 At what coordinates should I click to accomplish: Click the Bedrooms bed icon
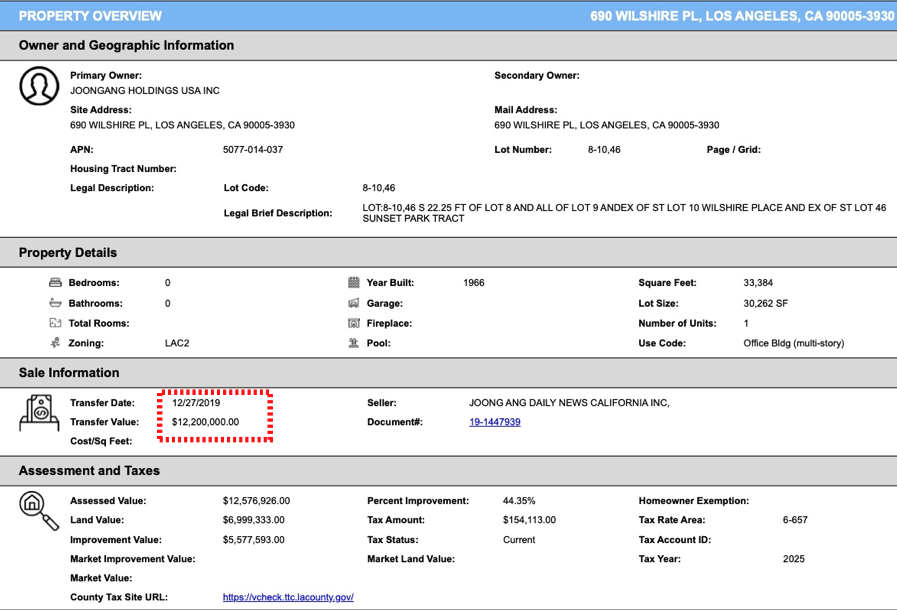tap(55, 283)
